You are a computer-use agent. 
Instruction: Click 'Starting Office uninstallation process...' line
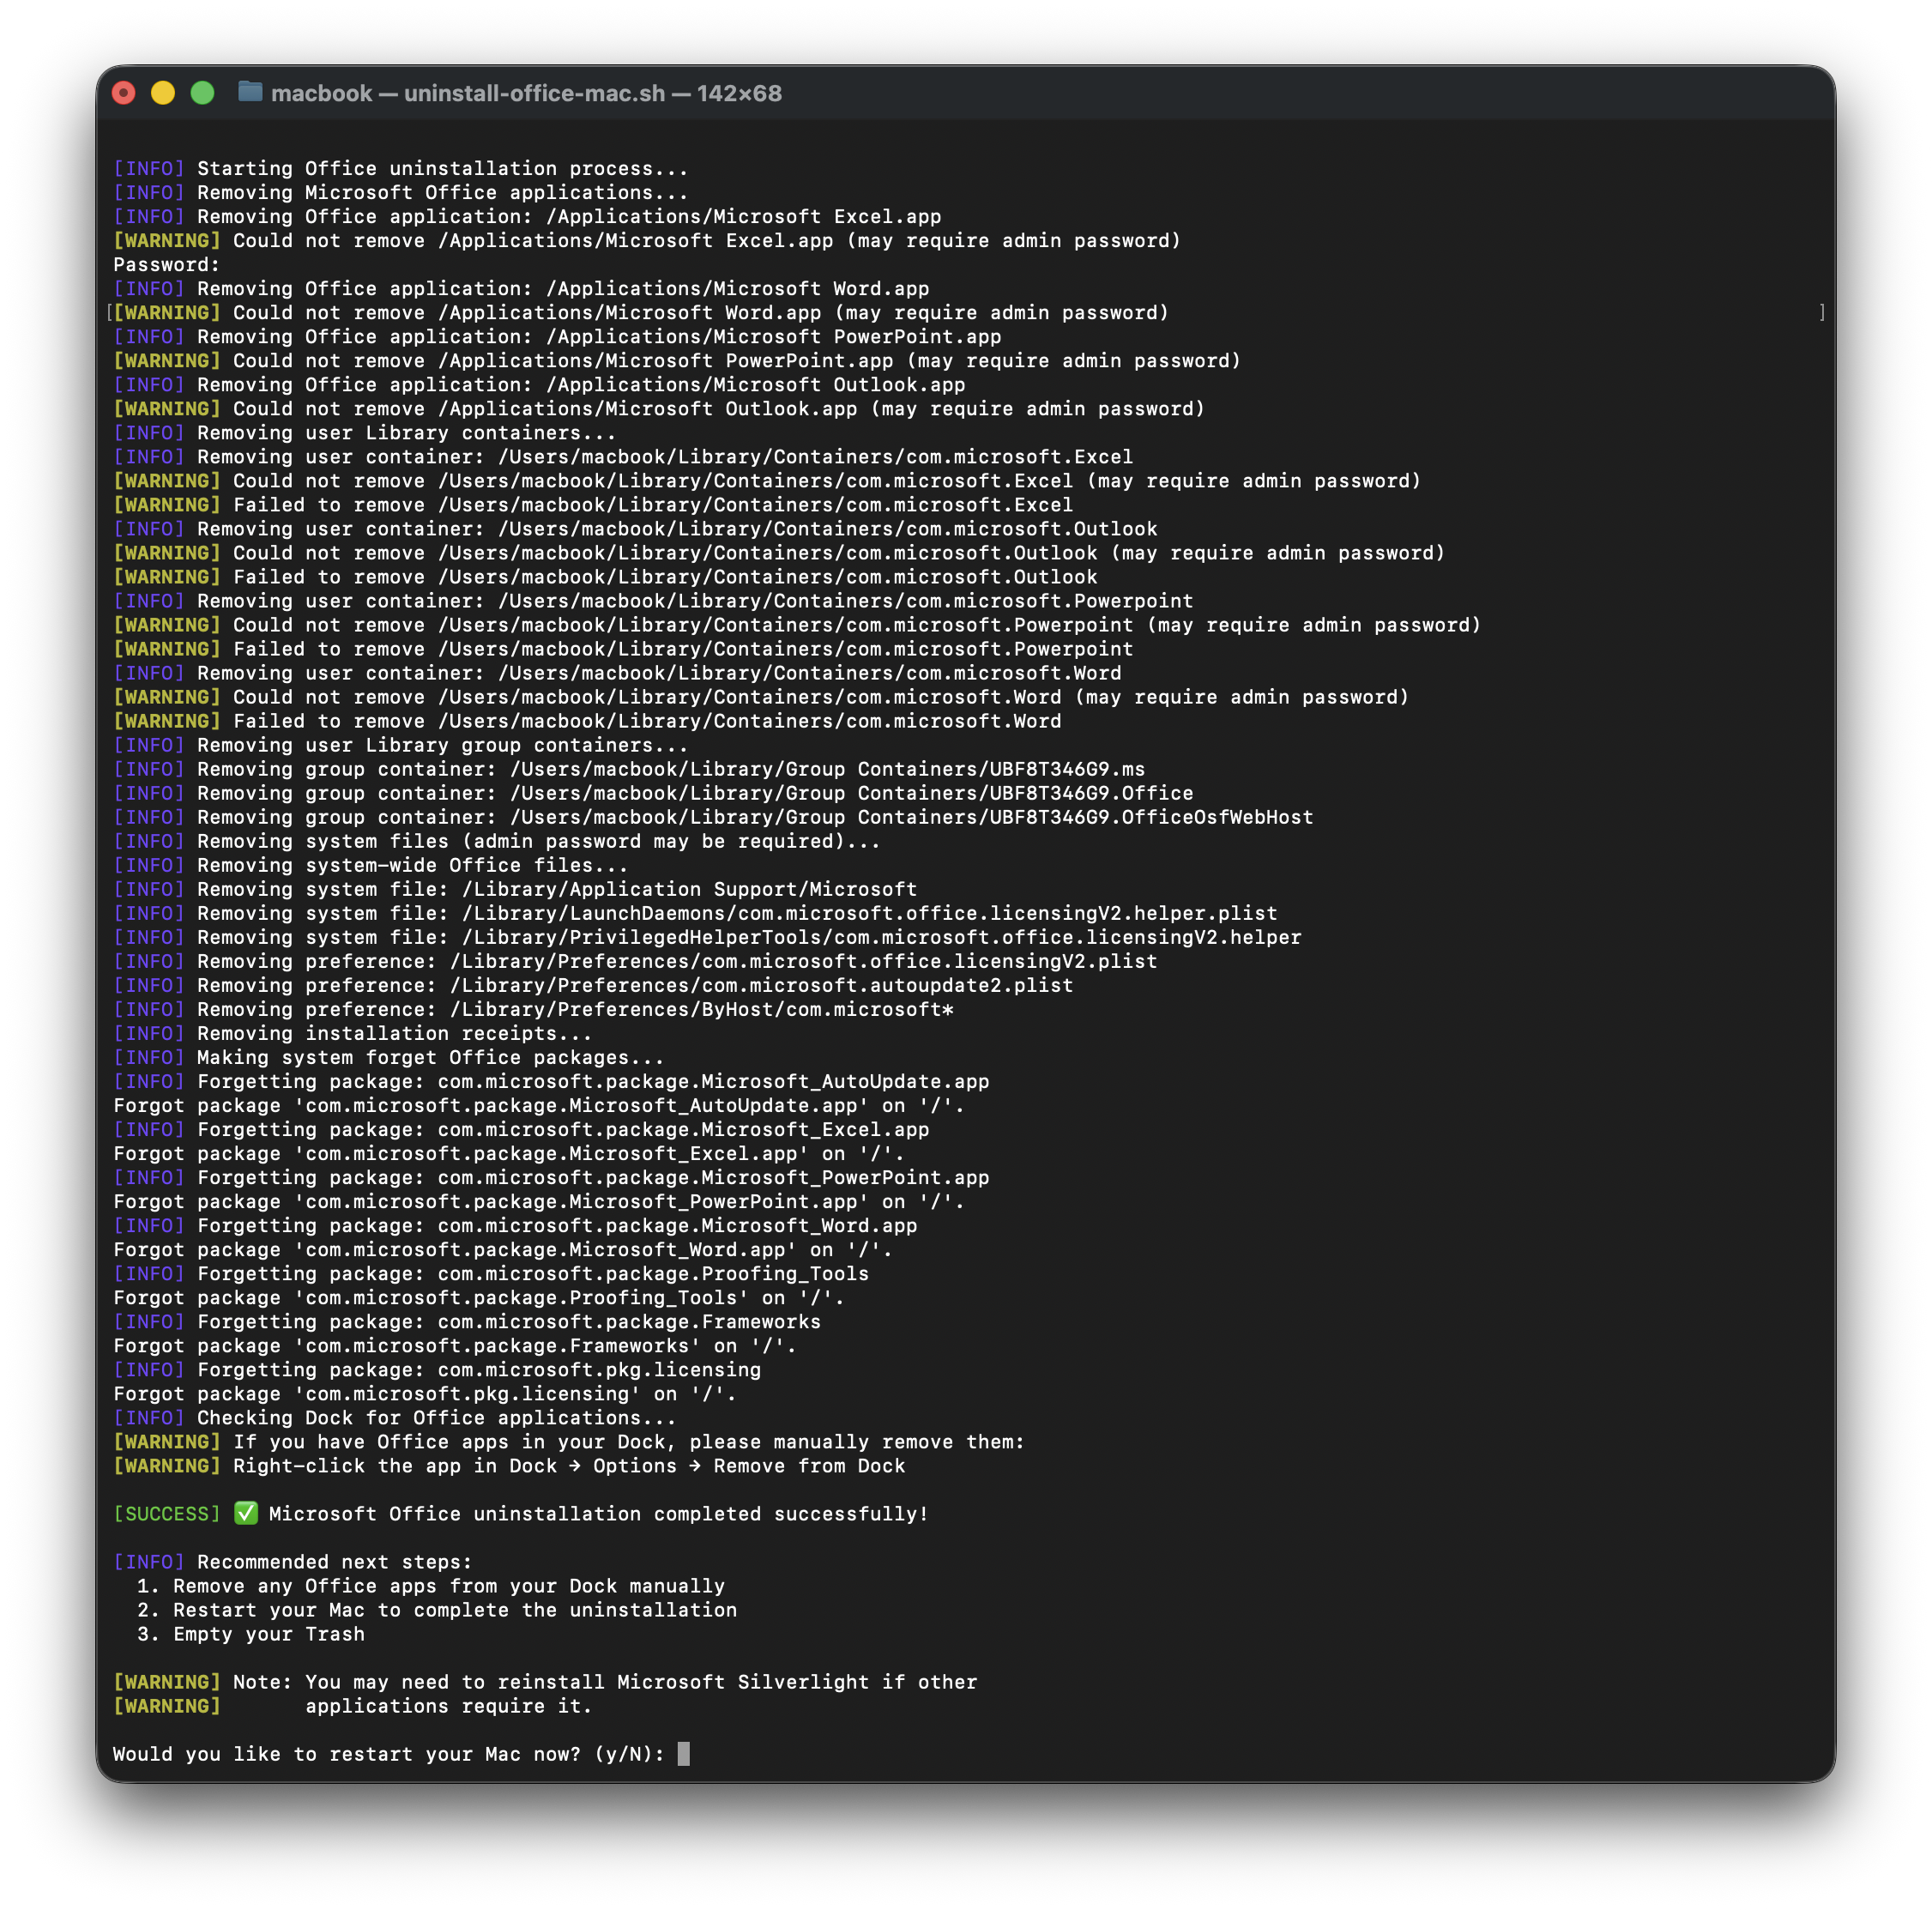point(442,169)
